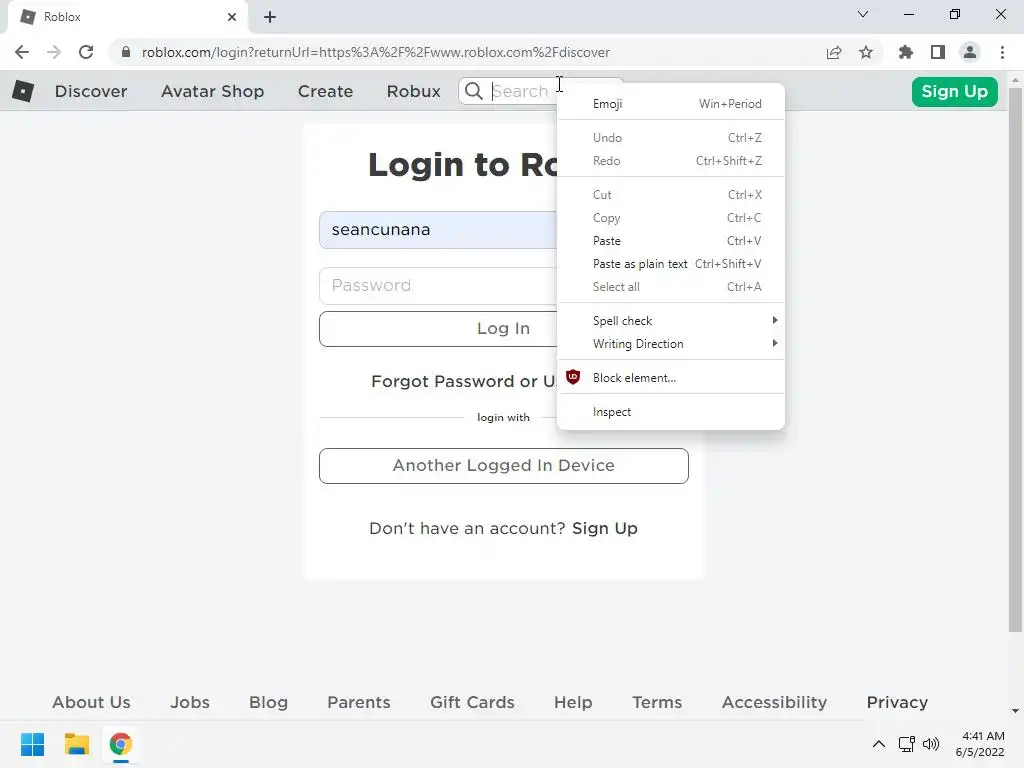Image resolution: width=1024 pixels, height=768 pixels.
Task: Open the Discover nav link
Action: [x=91, y=91]
